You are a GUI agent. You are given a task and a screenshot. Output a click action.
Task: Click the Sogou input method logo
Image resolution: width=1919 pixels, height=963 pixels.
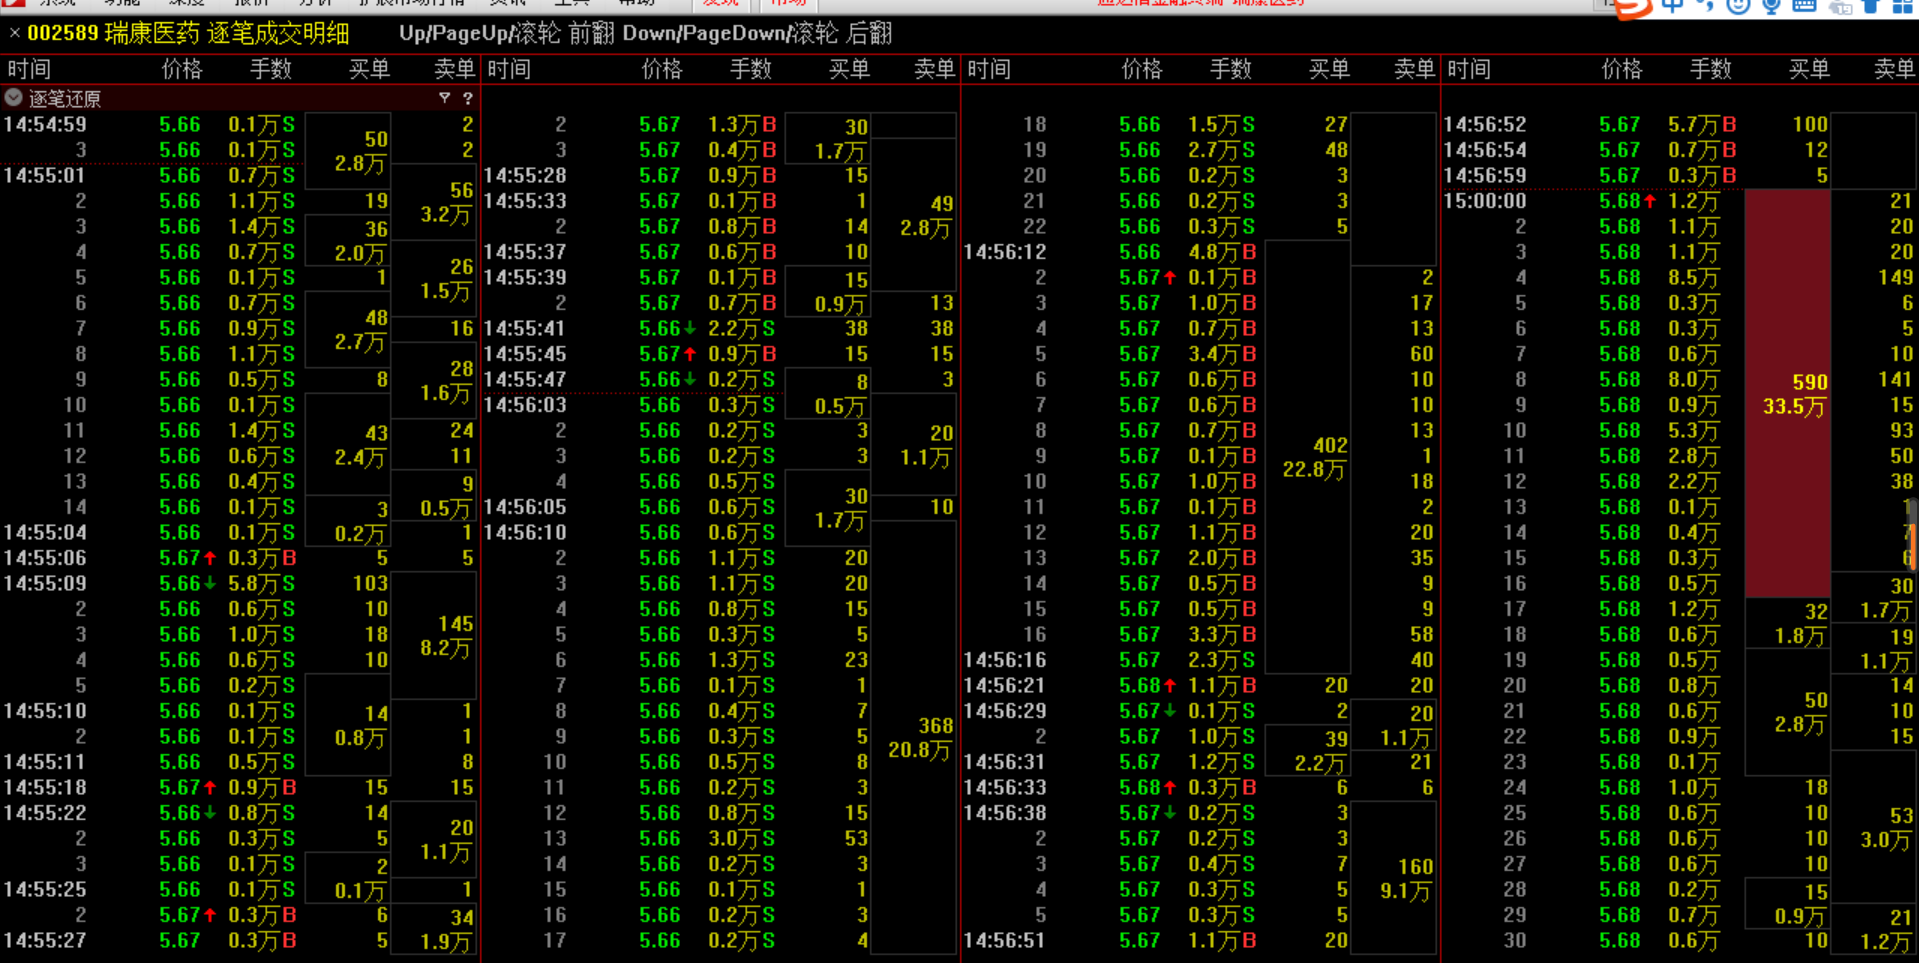pyautogui.click(x=1631, y=7)
